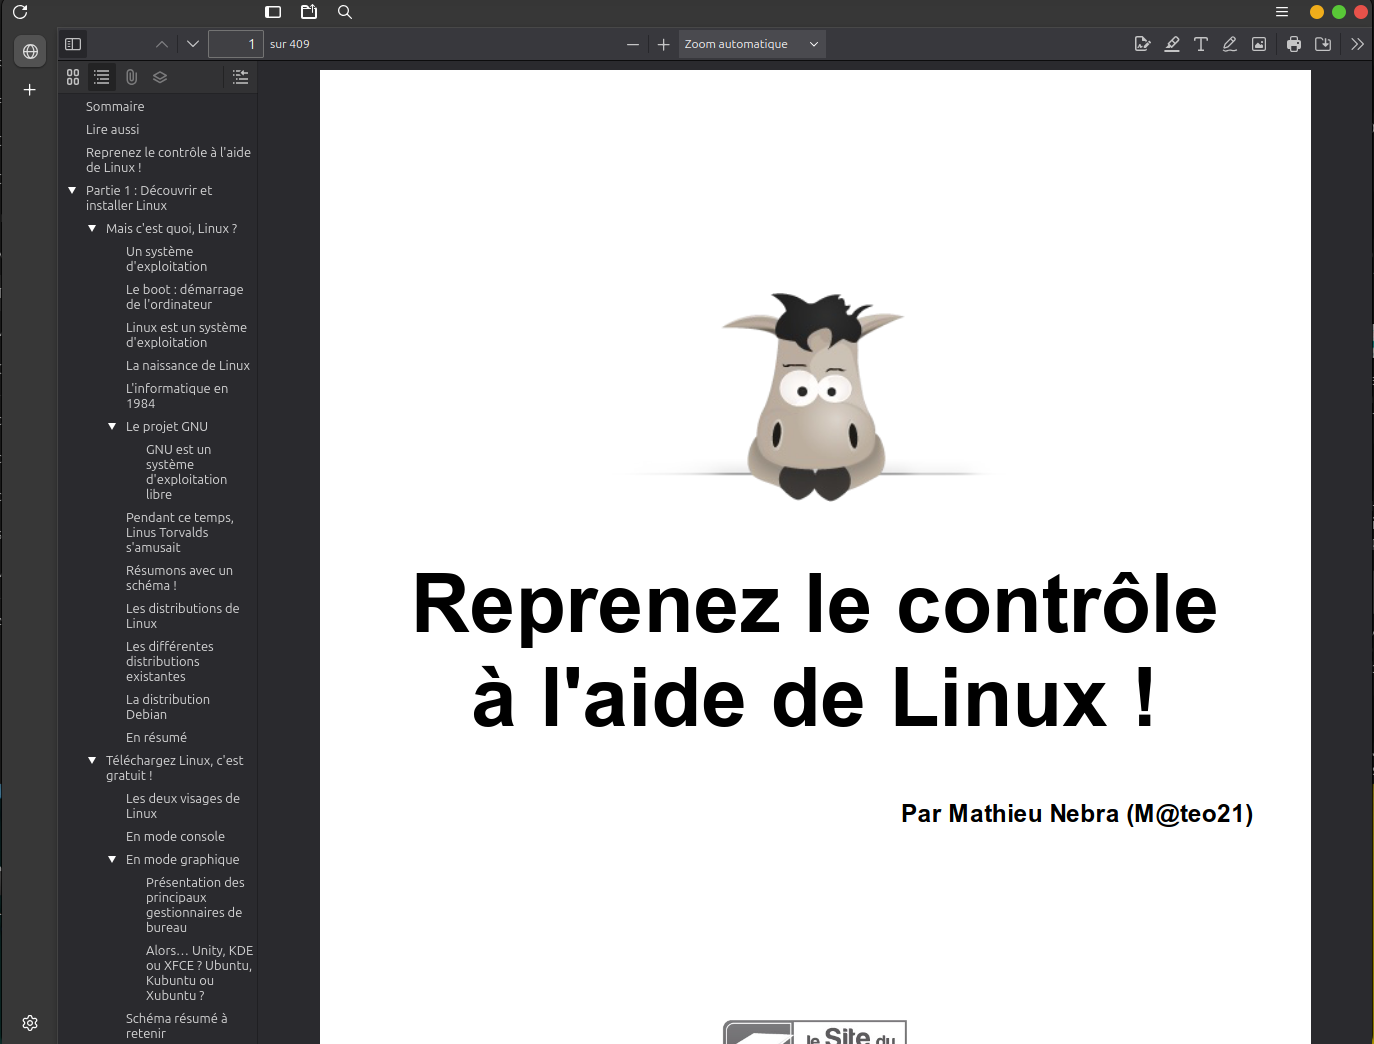The height and width of the screenshot is (1044, 1374).
Task: Go to 'Les deux visages de Linux'
Action: 182,806
